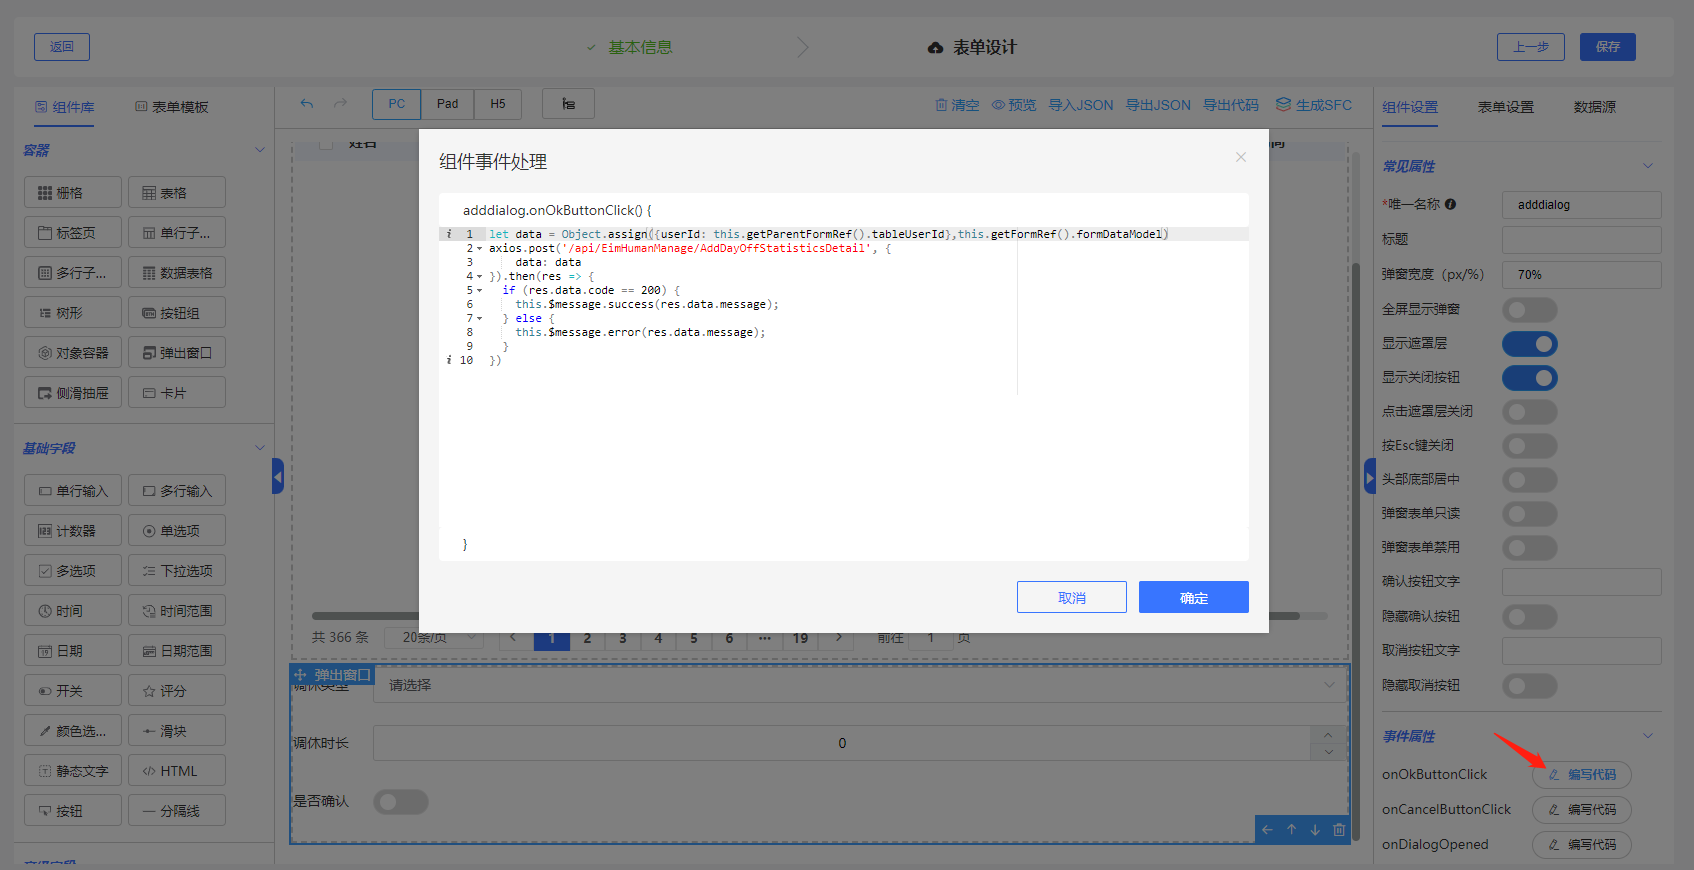Click the 返回 button

click(62, 47)
